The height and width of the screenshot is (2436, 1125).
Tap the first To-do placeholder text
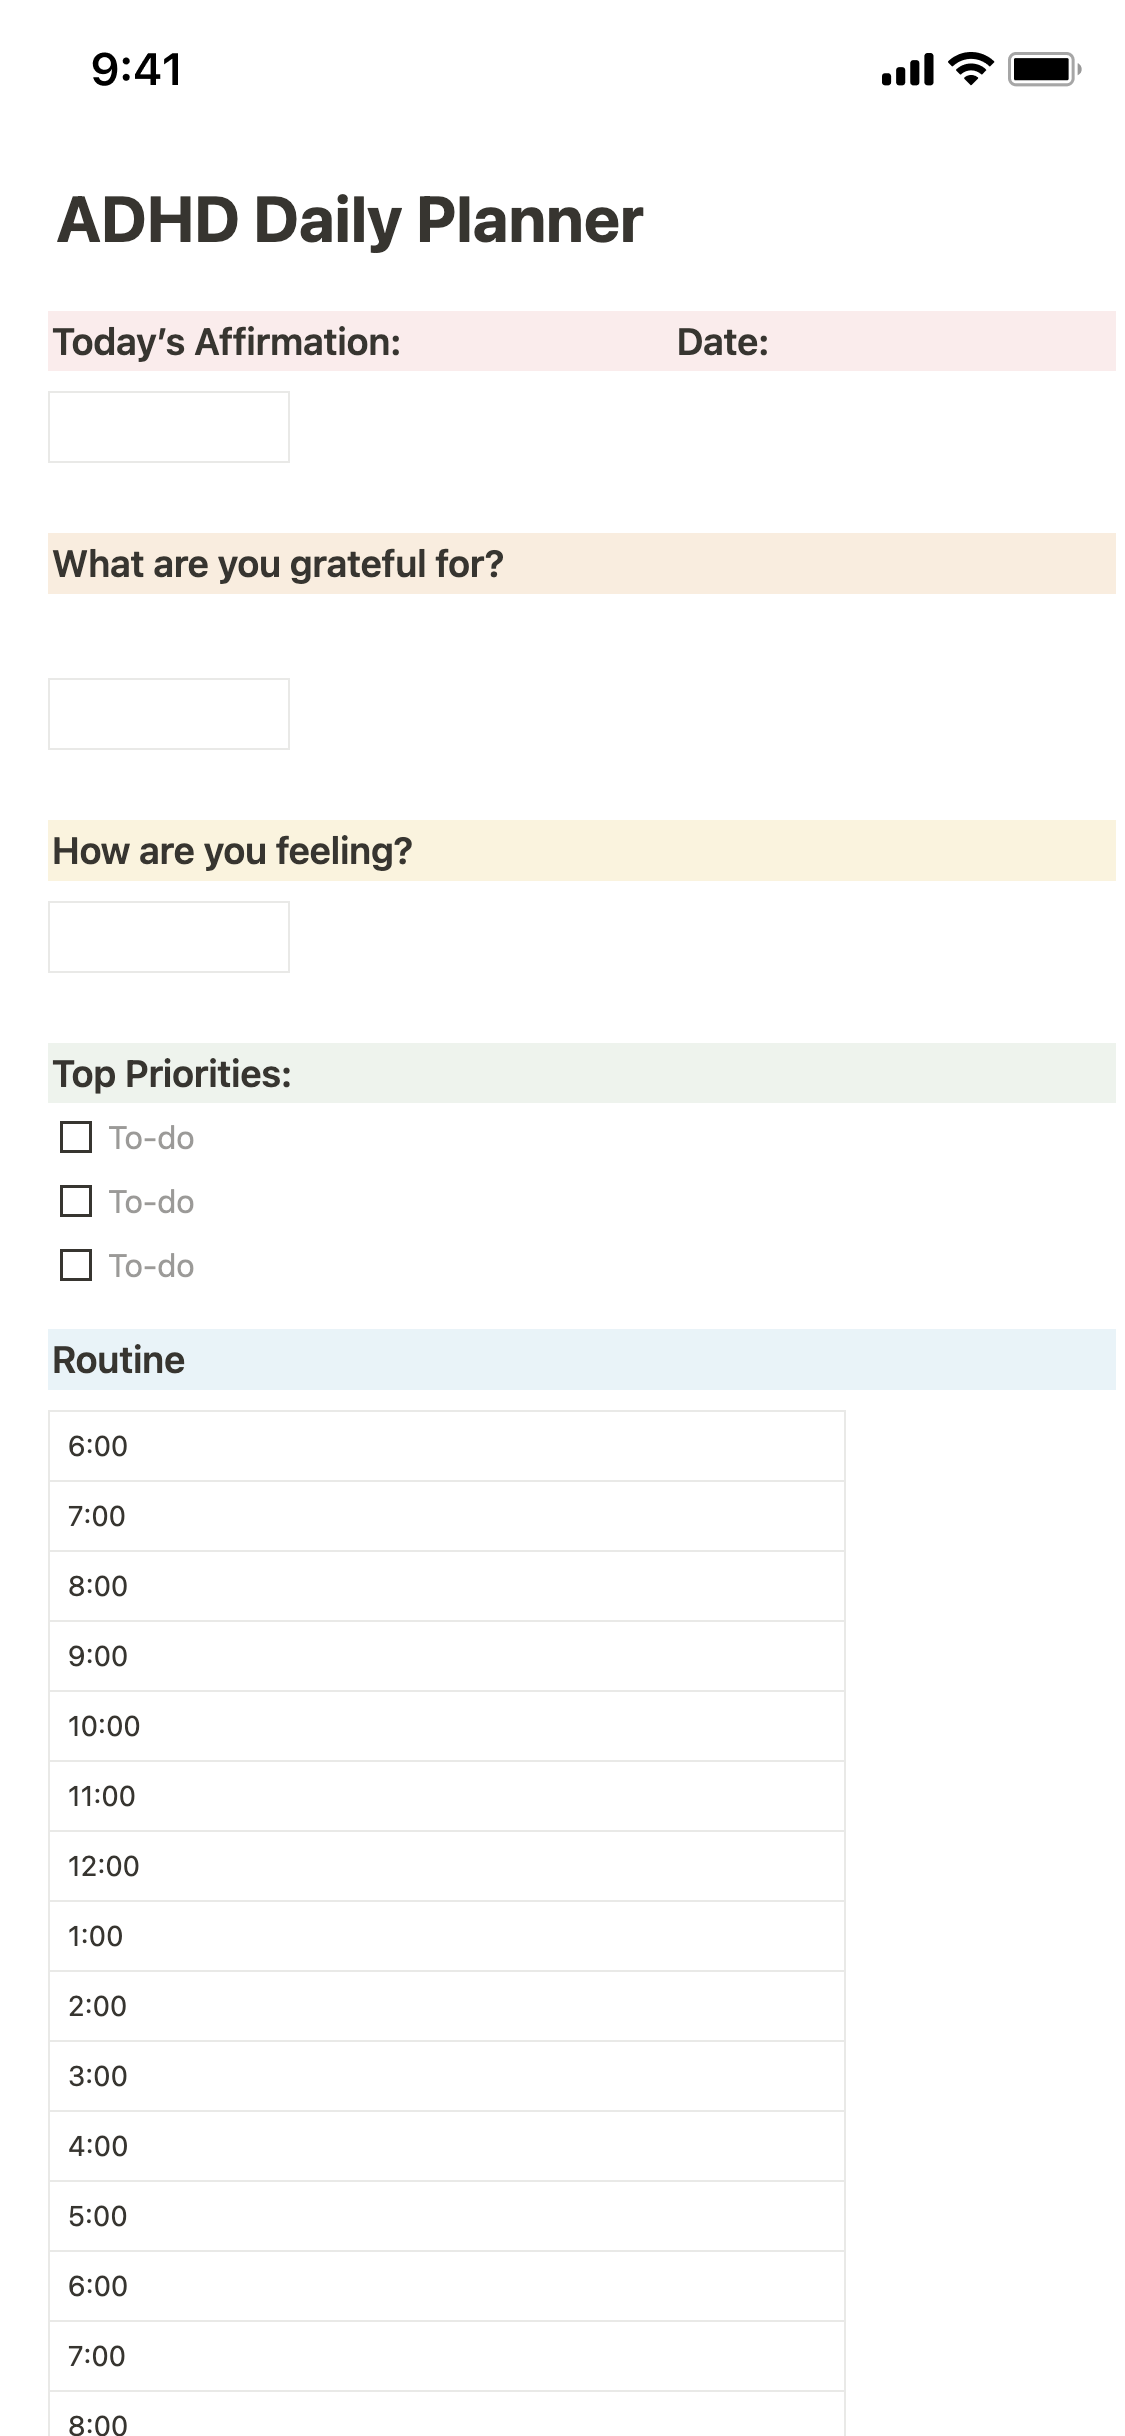click(x=151, y=1138)
